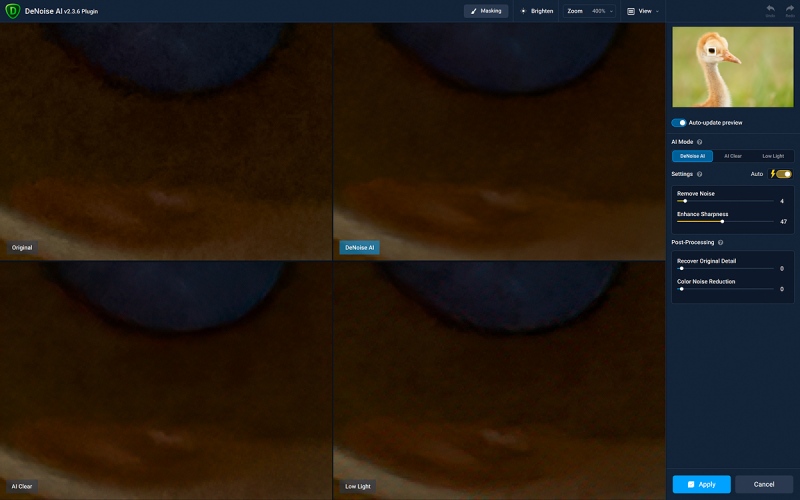Adjust Recover Original Detail slider

tap(725, 268)
